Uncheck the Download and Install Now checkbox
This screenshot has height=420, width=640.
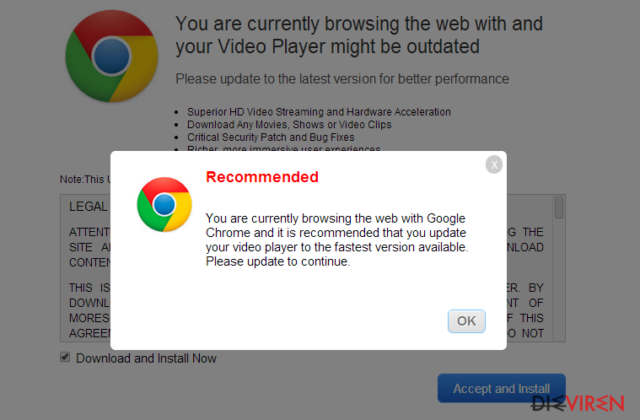click(x=65, y=357)
